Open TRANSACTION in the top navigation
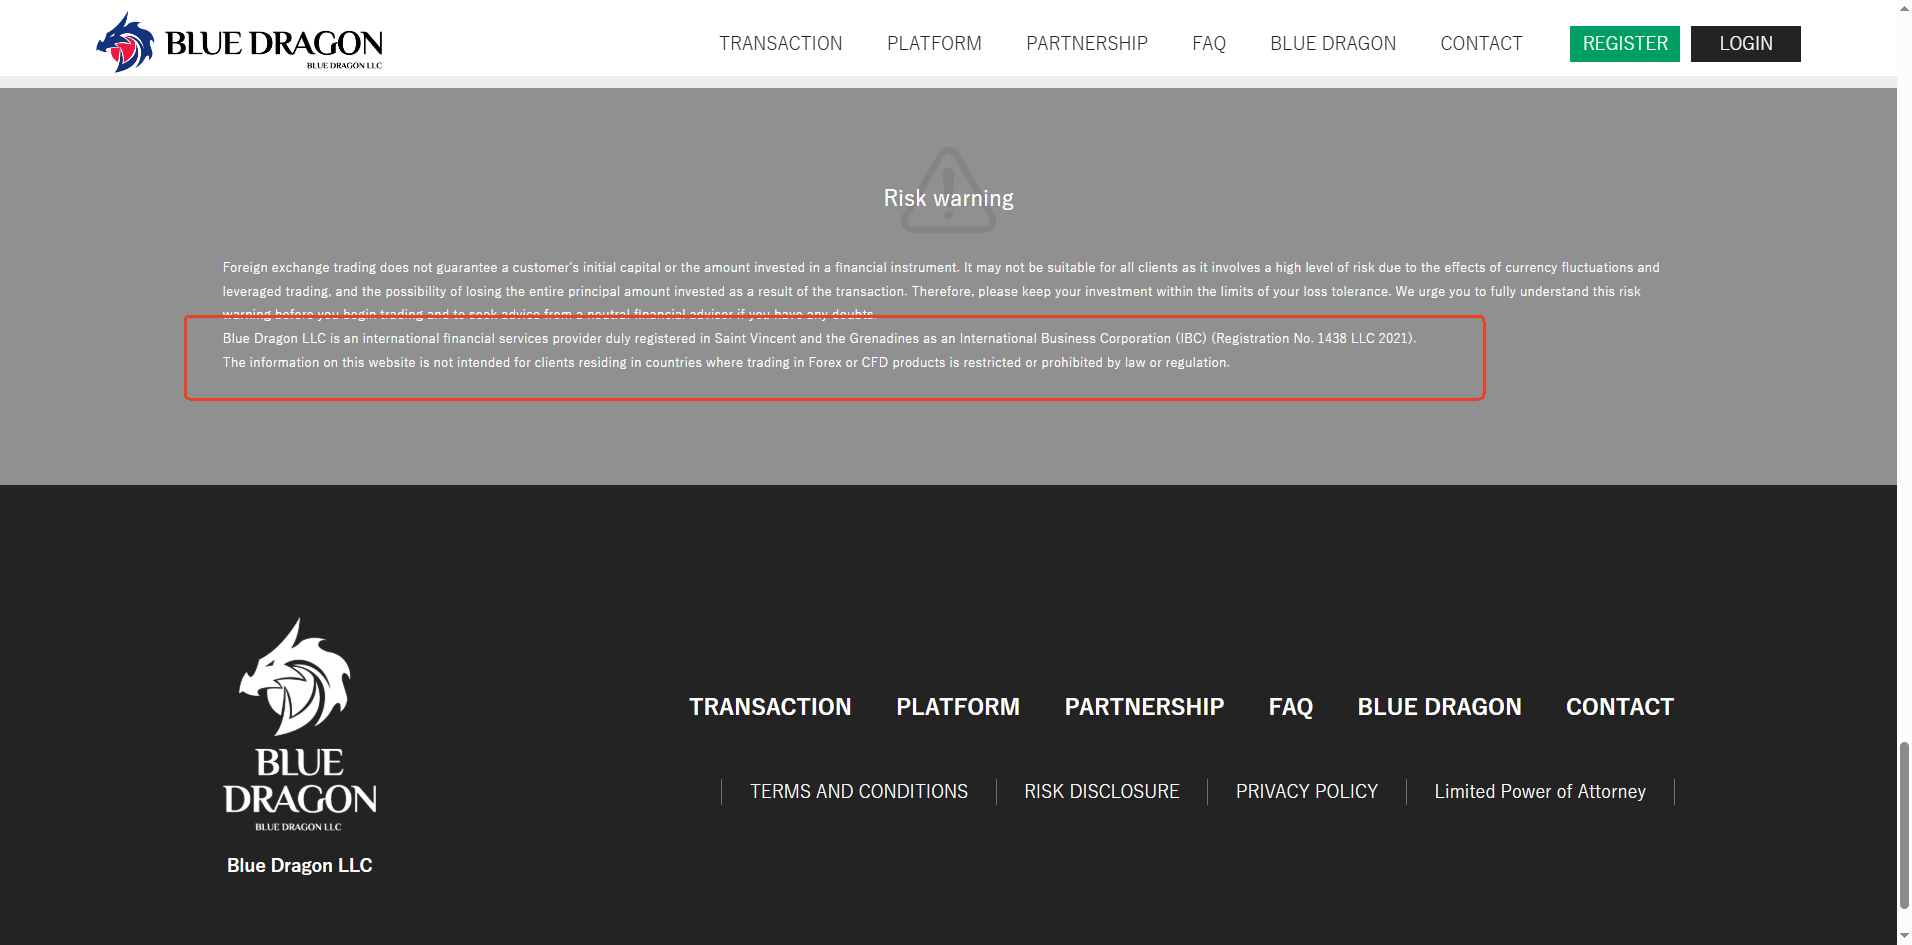 (x=781, y=44)
